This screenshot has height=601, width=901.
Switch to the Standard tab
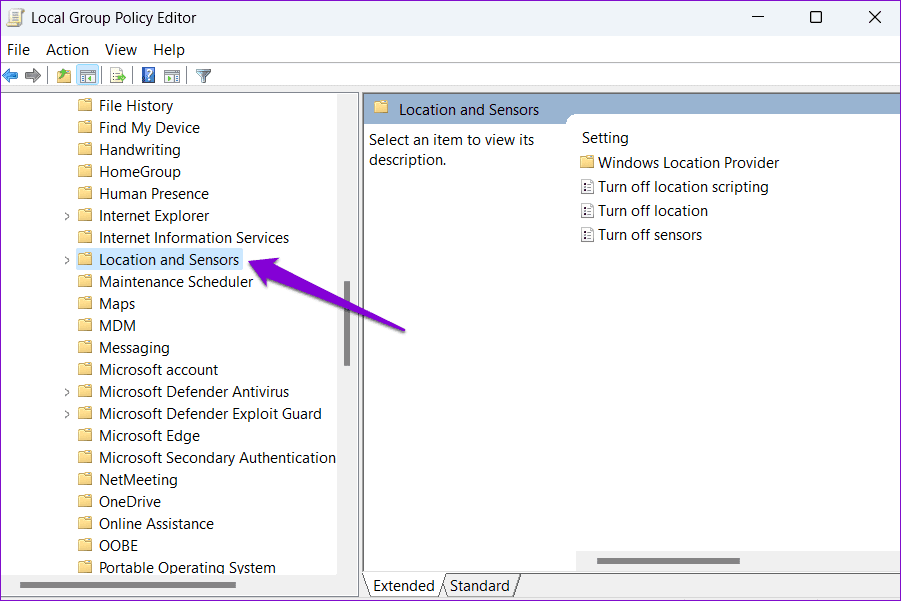point(479,585)
